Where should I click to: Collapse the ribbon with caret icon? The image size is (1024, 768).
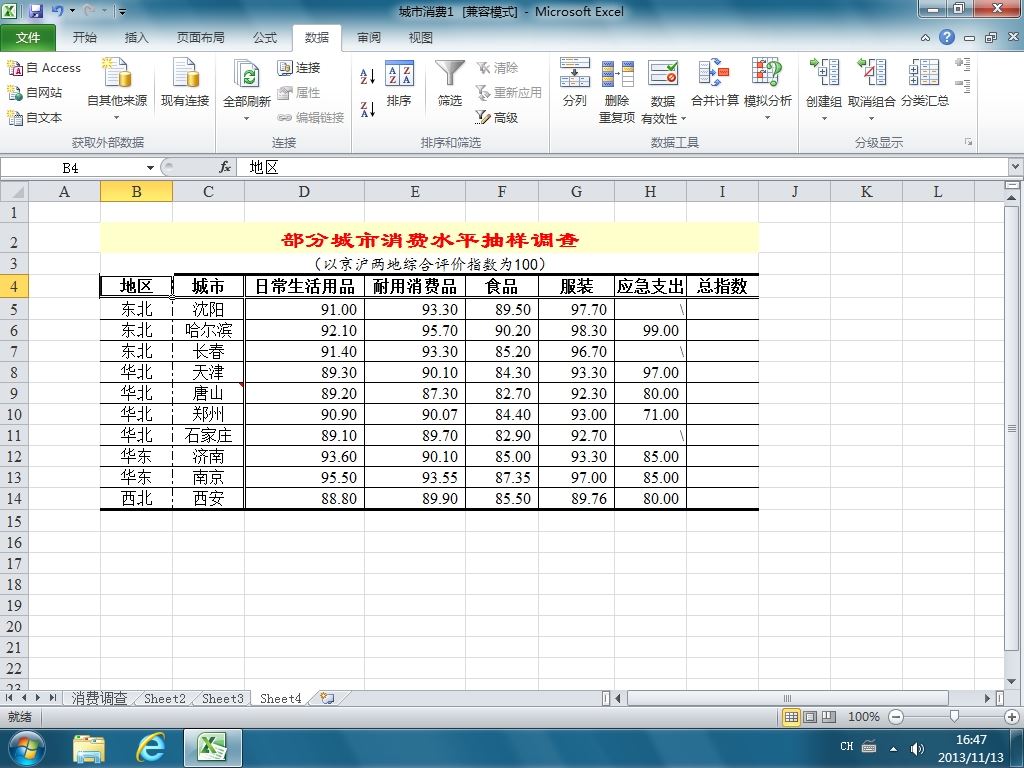[925, 38]
